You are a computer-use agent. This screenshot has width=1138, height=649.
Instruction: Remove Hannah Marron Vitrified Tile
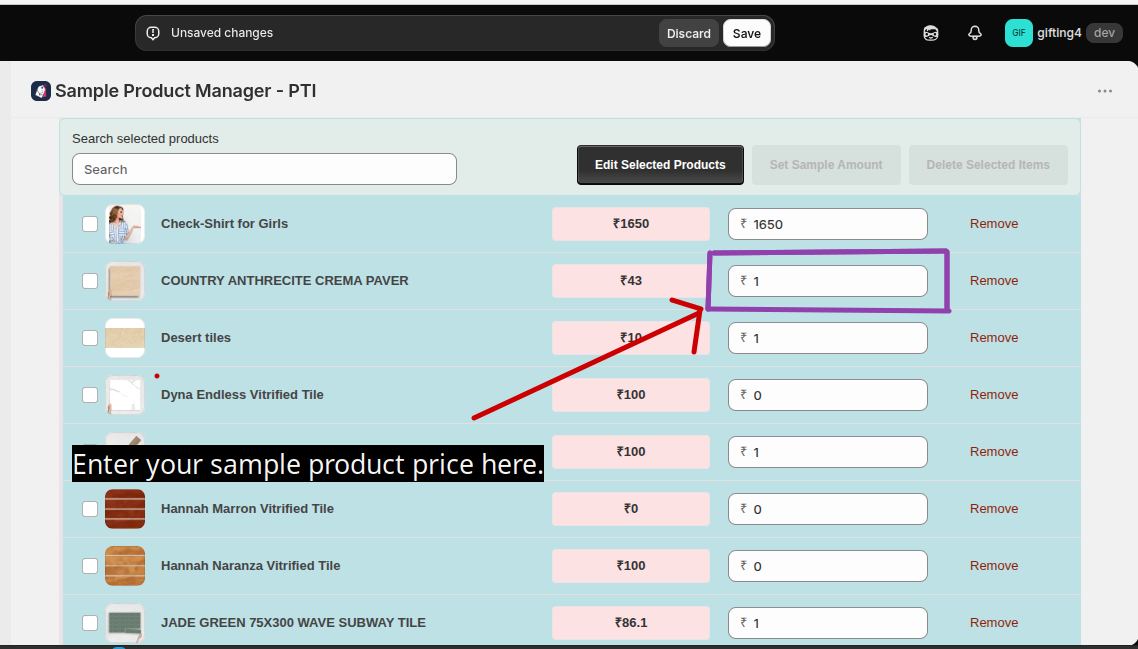(x=994, y=509)
